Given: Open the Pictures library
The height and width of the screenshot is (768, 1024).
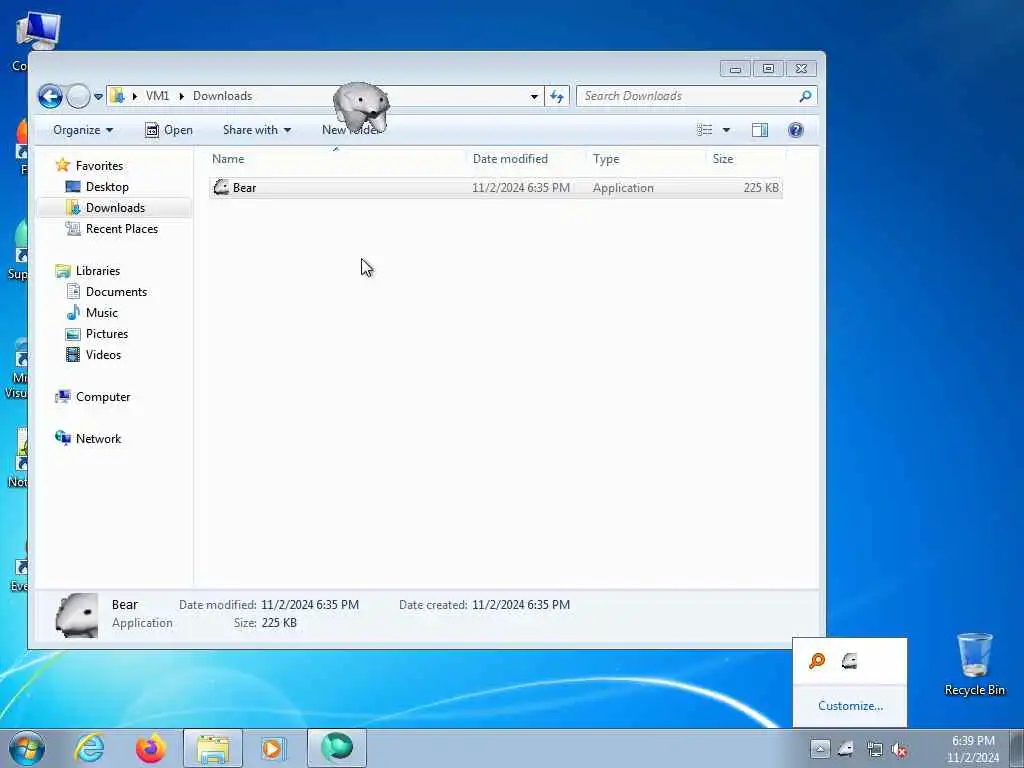Looking at the screenshot, I should point(107,334).
